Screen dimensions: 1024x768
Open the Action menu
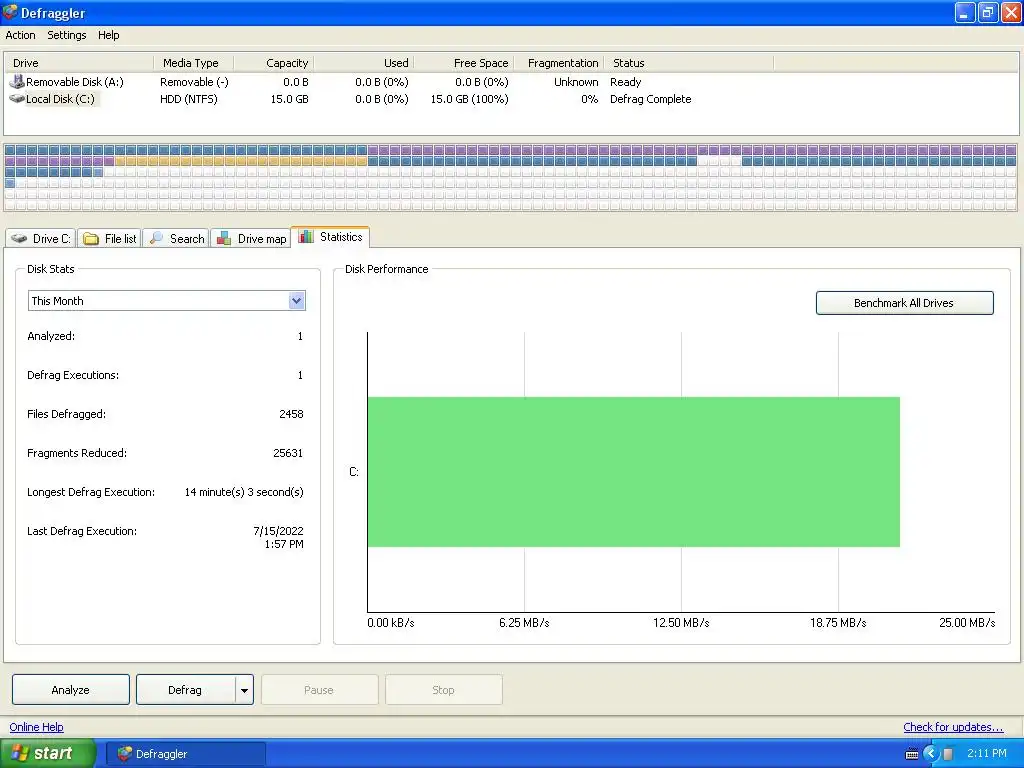pyautogui.click(x=20, y=35)
